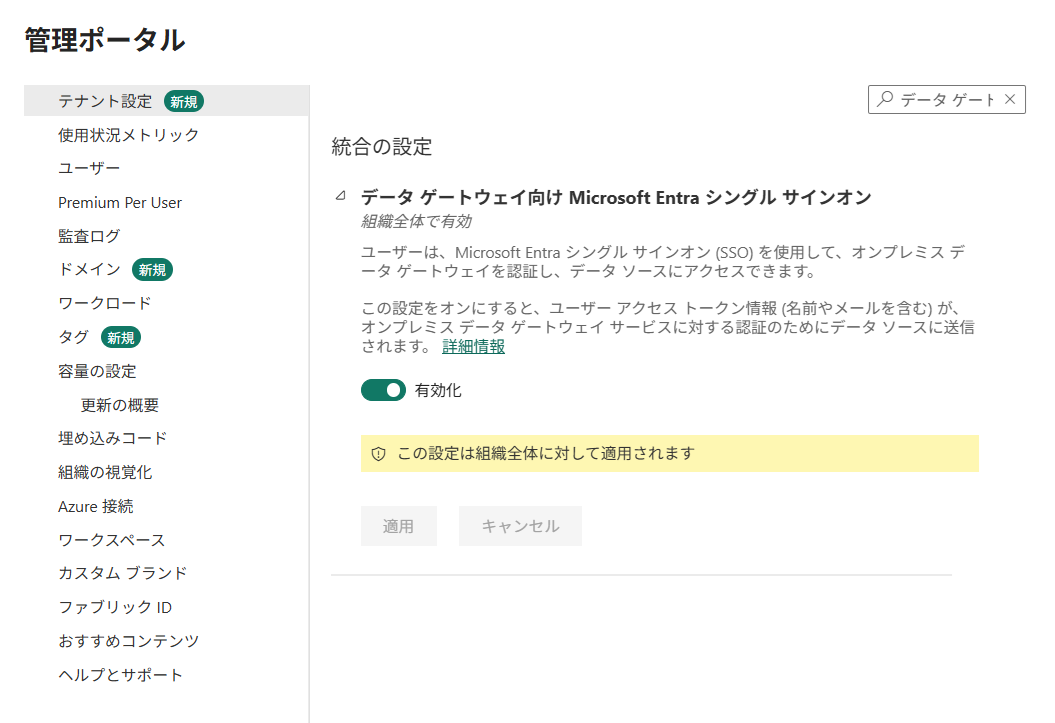This screenshot has height=723, width=1055.
Task: Collapse the データ ゲートウェイ setting triangle
Action: point(340,196)
